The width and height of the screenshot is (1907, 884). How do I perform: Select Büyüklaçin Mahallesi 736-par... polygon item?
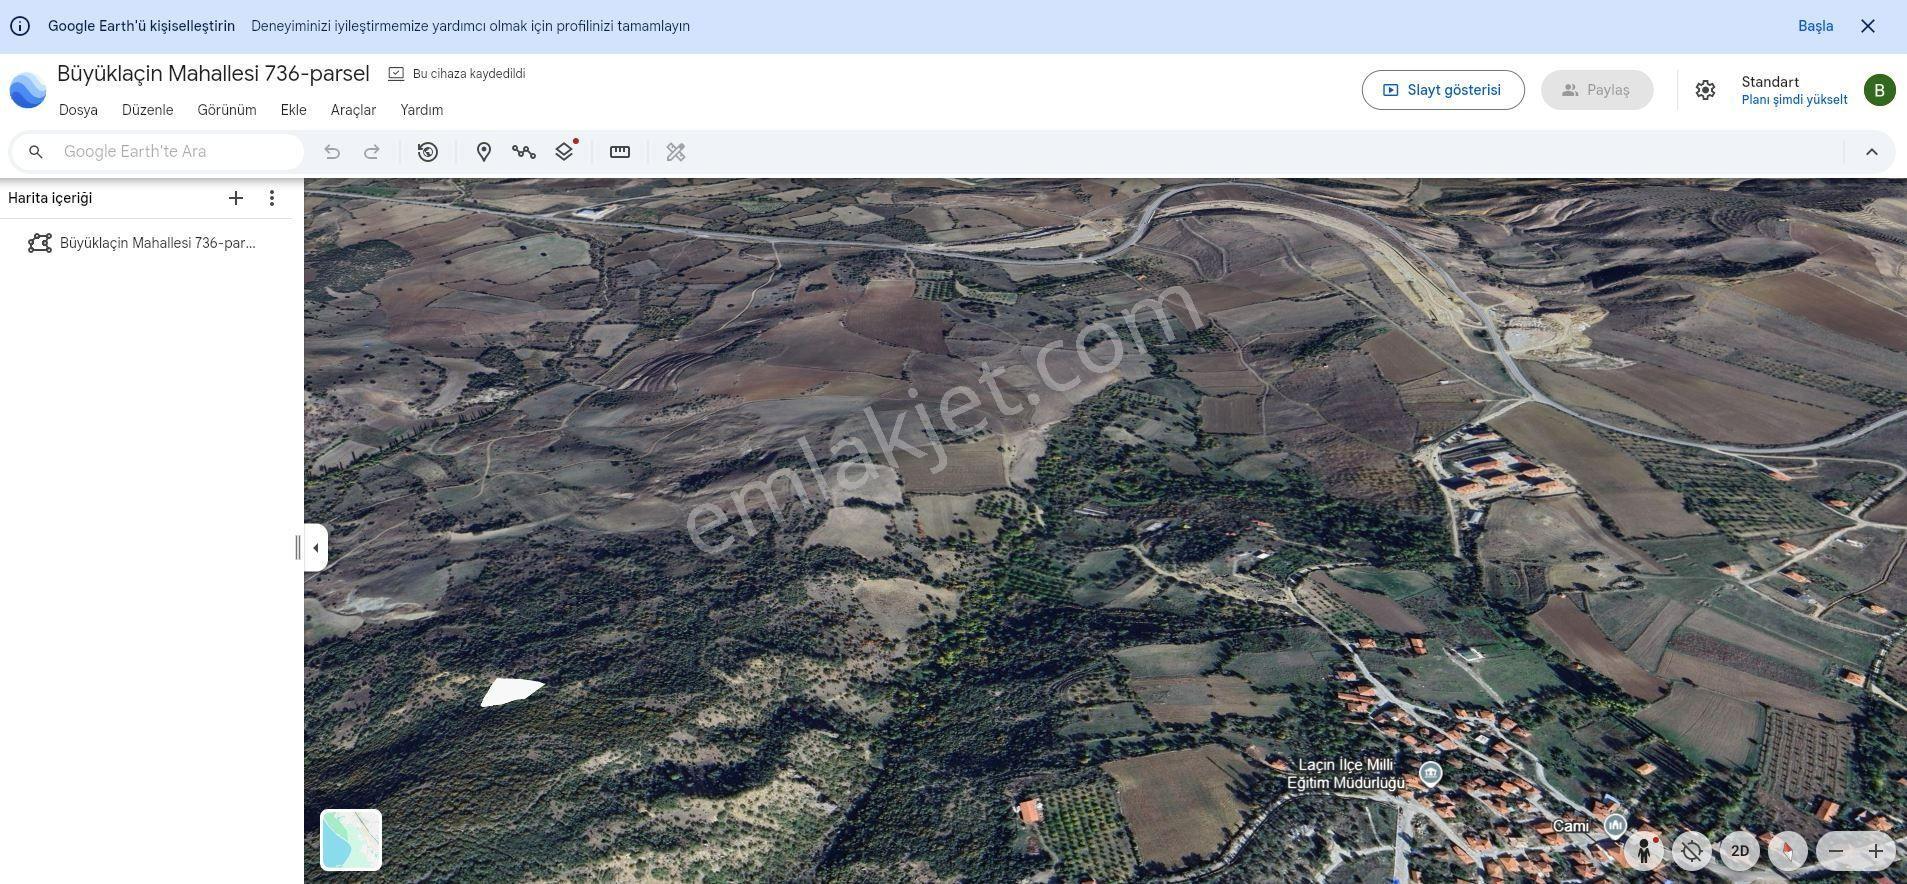tap(148, 243)
